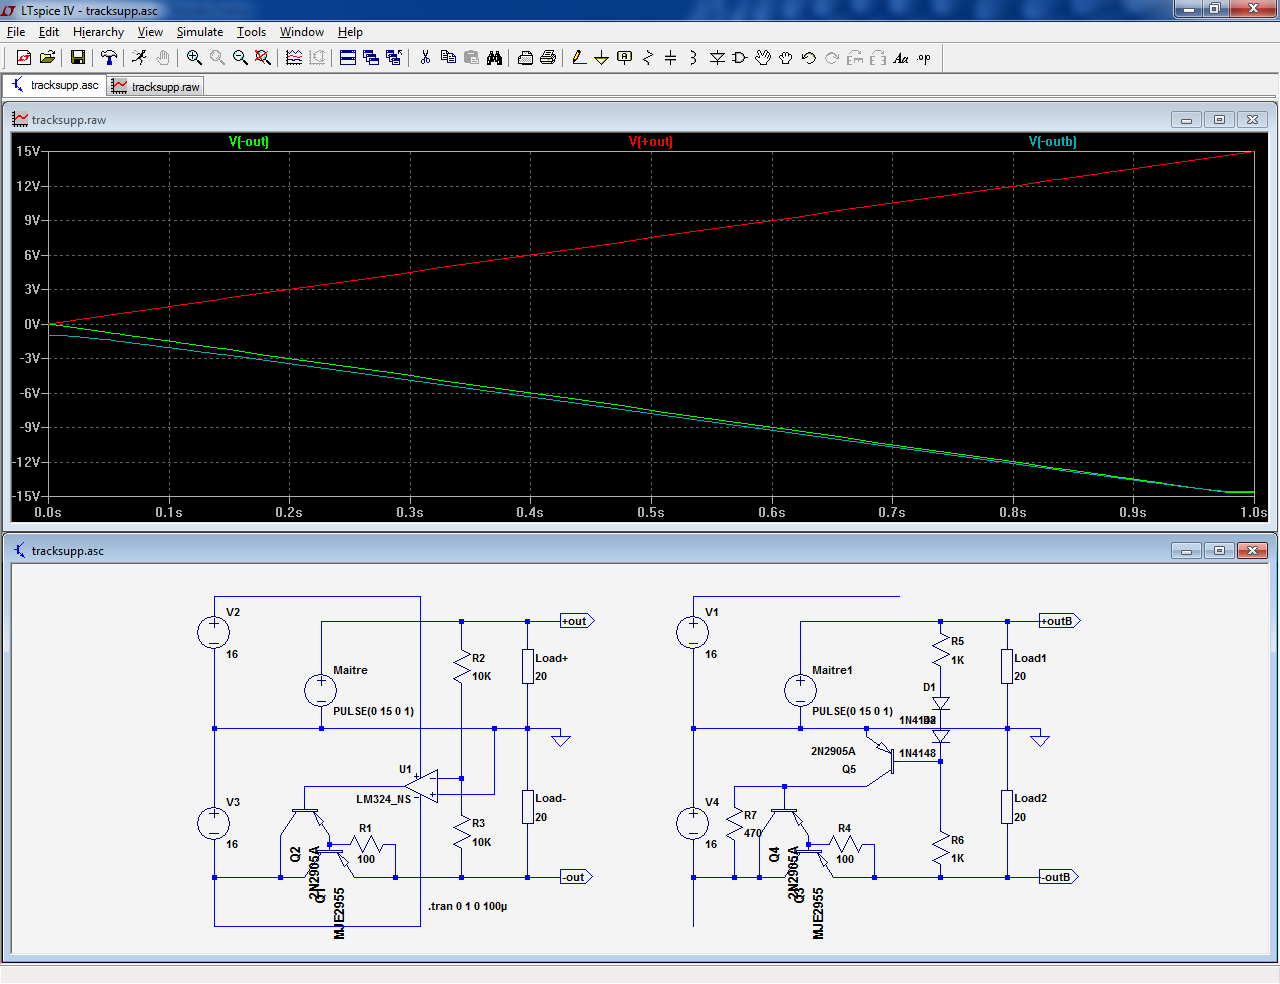1280x984 pixels.
Task: Open the Control Panel hammer icon
Action: (x=109, y=58)
